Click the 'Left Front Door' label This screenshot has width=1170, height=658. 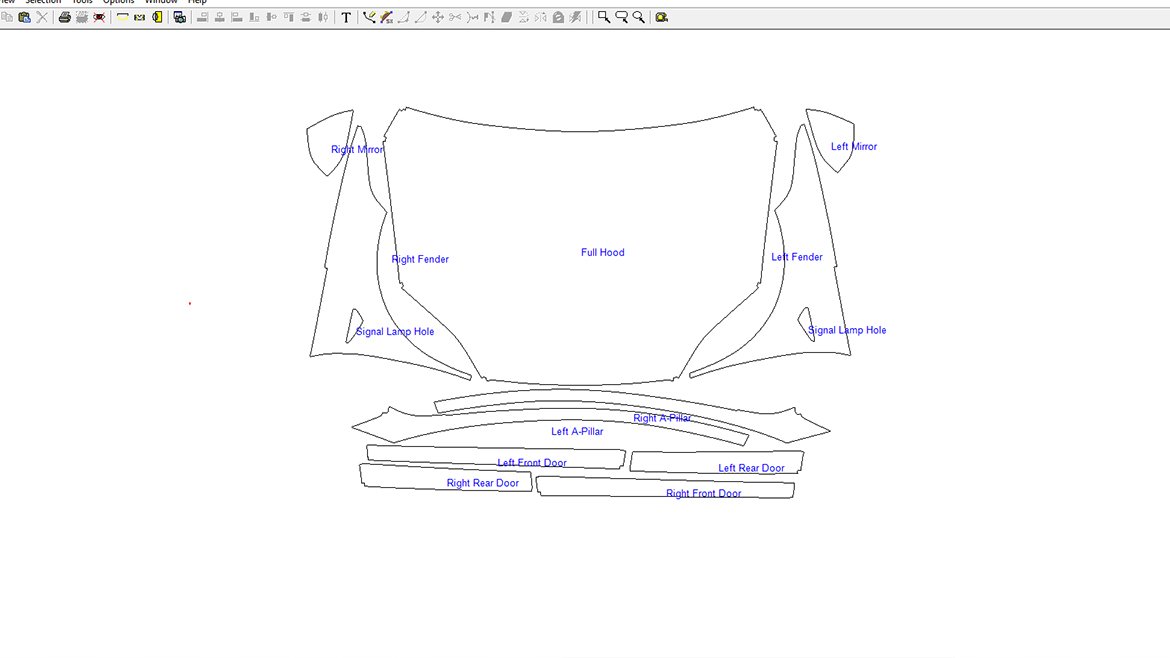(x=532, y=463)
